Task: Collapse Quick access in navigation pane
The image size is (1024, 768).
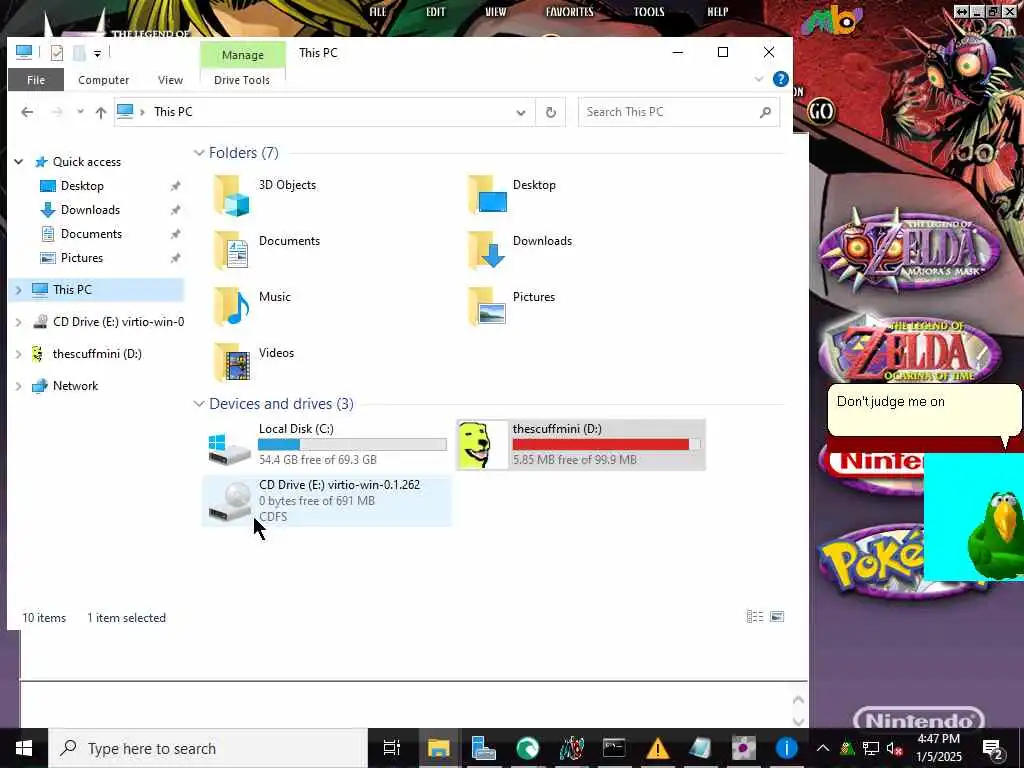Action: point(19,162)
